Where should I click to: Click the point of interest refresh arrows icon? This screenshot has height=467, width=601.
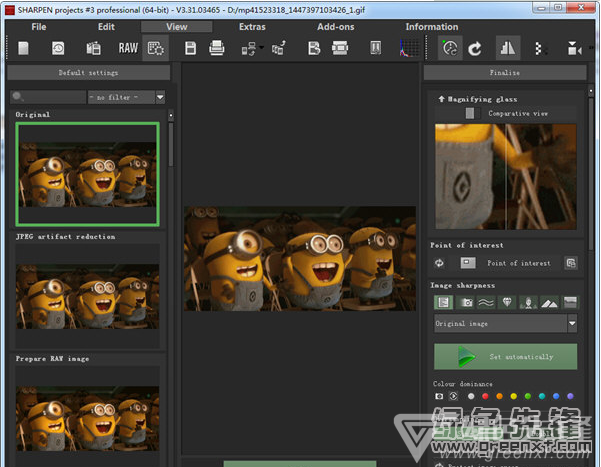[439, 263]
